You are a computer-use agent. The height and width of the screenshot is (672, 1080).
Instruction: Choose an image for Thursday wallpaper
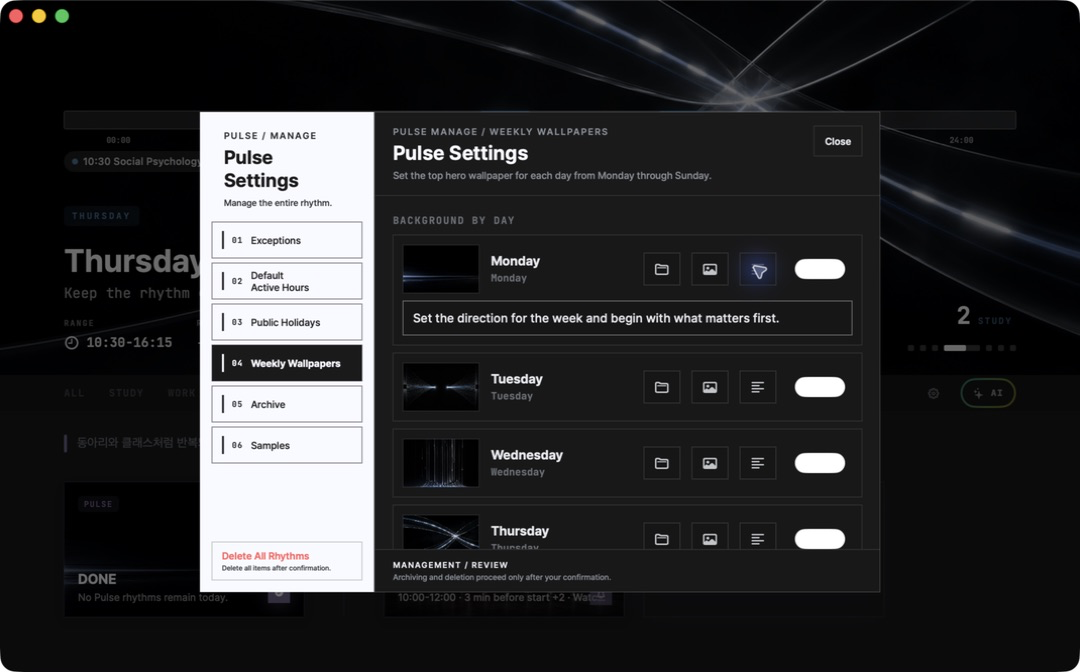click(x=709, y=536)
